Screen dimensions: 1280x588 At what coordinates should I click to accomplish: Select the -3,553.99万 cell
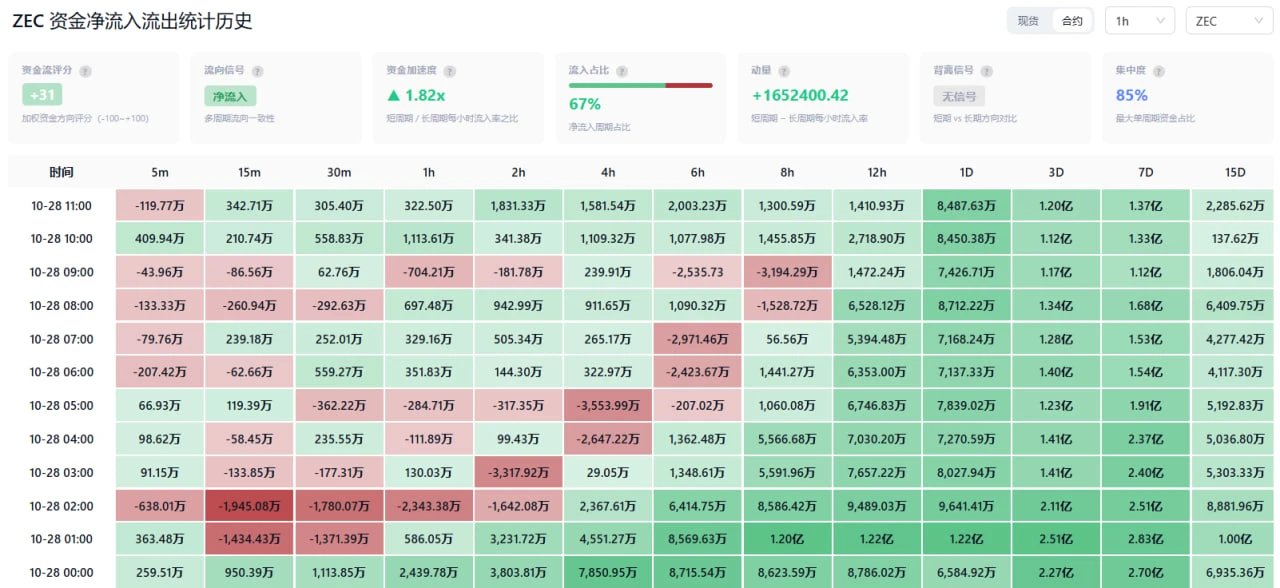point(608,405)
